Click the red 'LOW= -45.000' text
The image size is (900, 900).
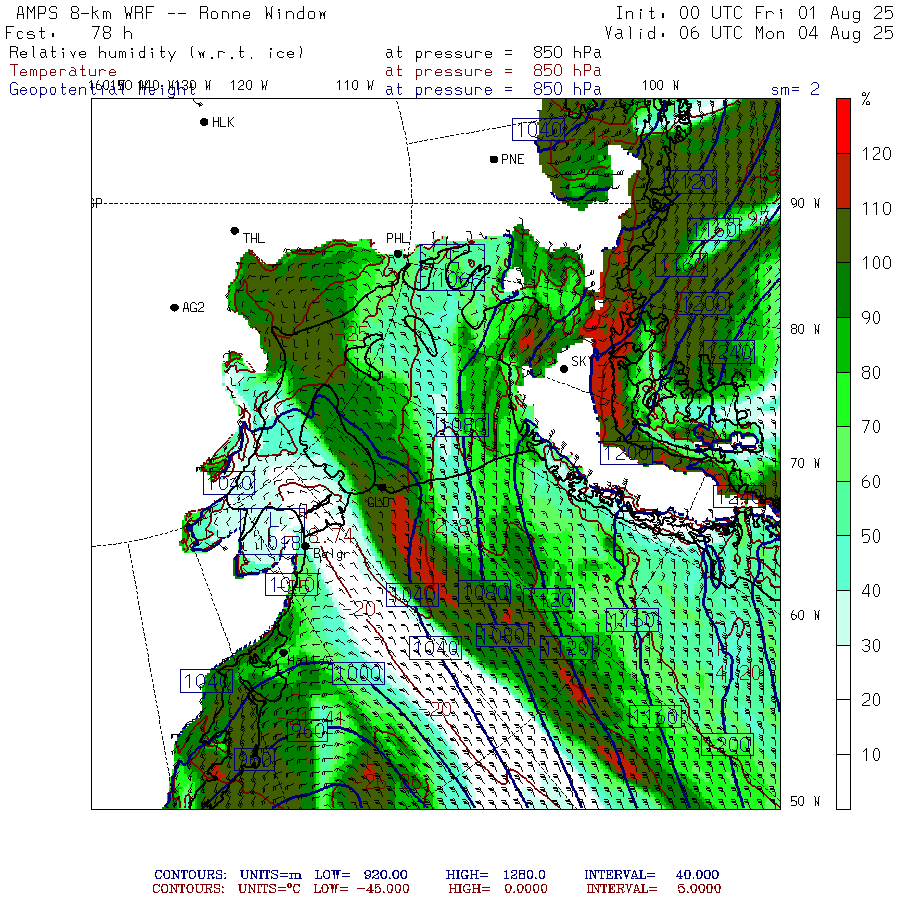(x=362, y=889)
